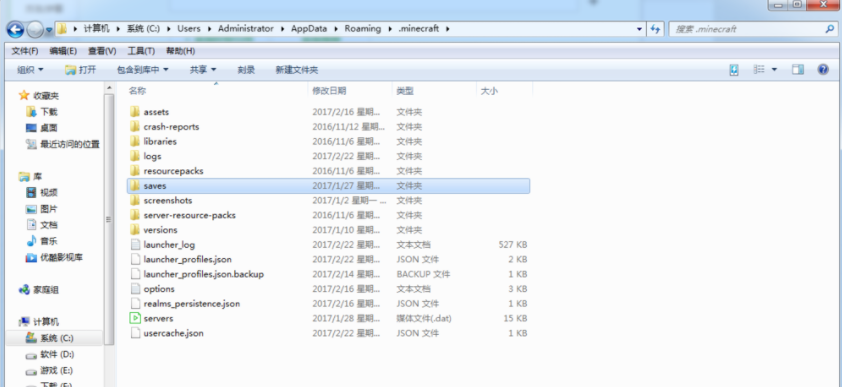Expand the 共享 dropdown
The image size is (842, 387).
(202, 70)
